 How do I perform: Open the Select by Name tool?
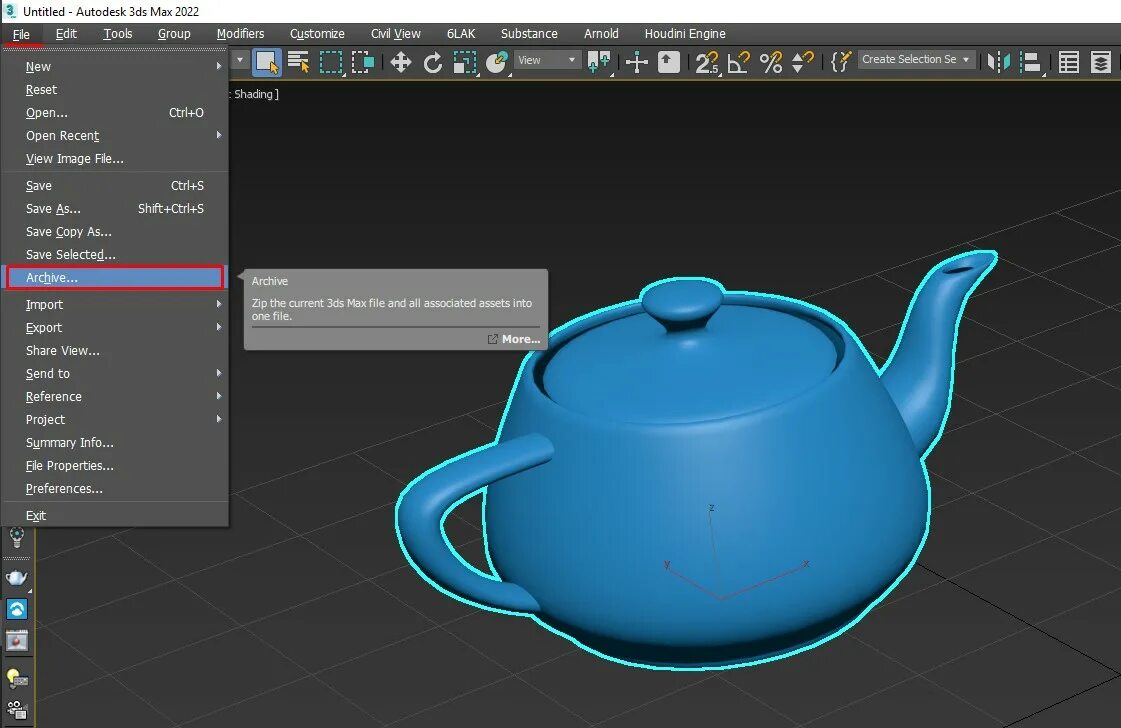[298, 62]
